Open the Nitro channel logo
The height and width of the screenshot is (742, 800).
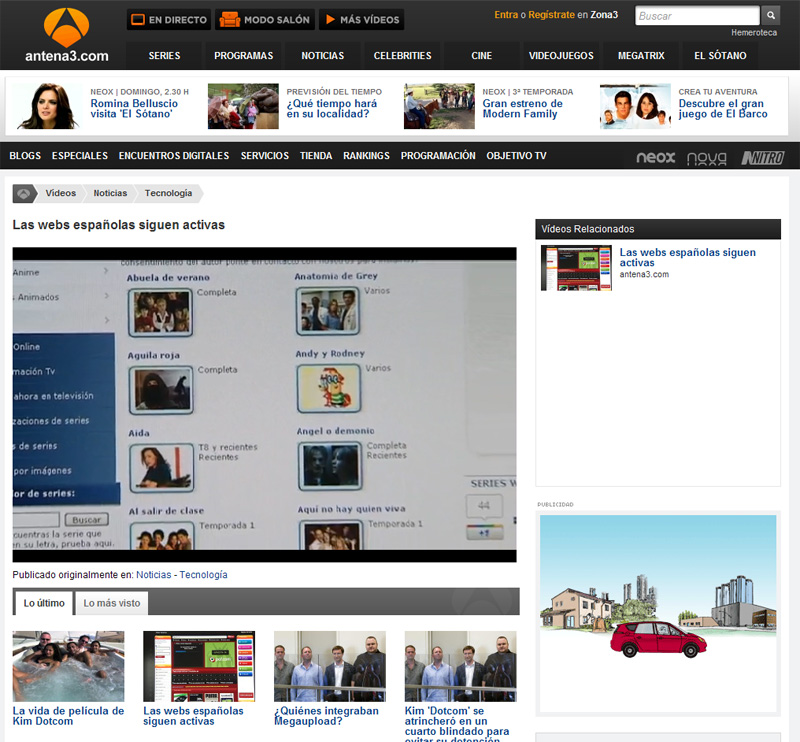763,158
